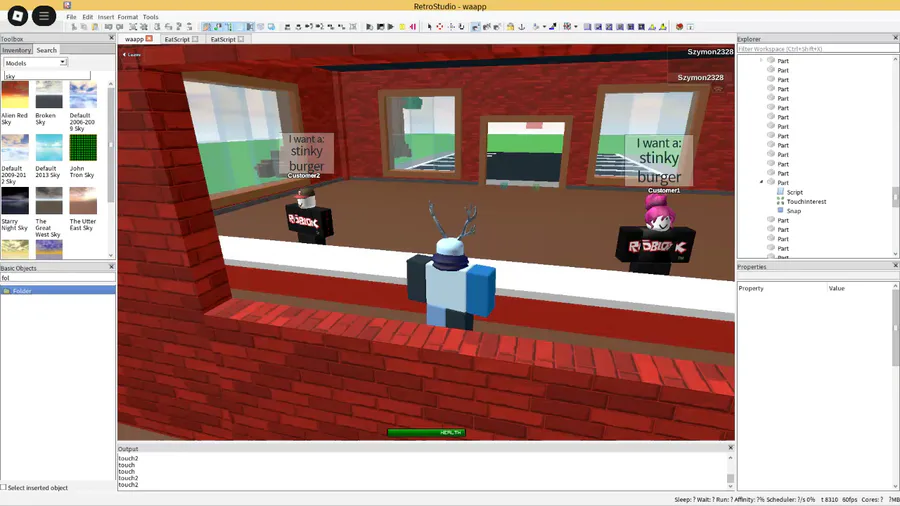Click the Paste clipboard toolbar icon

point(95,27)
